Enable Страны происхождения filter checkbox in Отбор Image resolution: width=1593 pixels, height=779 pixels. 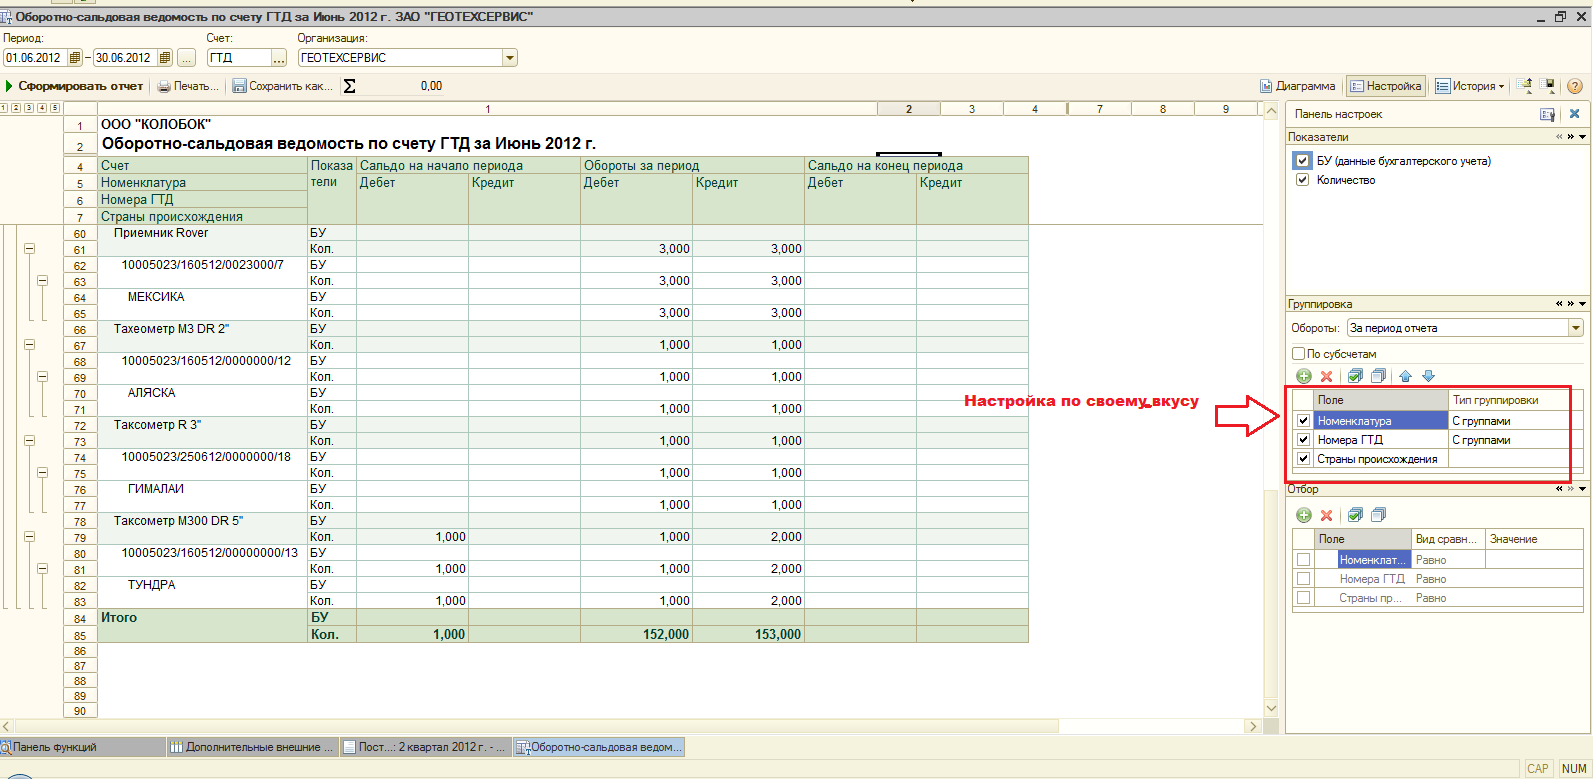click(1303, 598)
